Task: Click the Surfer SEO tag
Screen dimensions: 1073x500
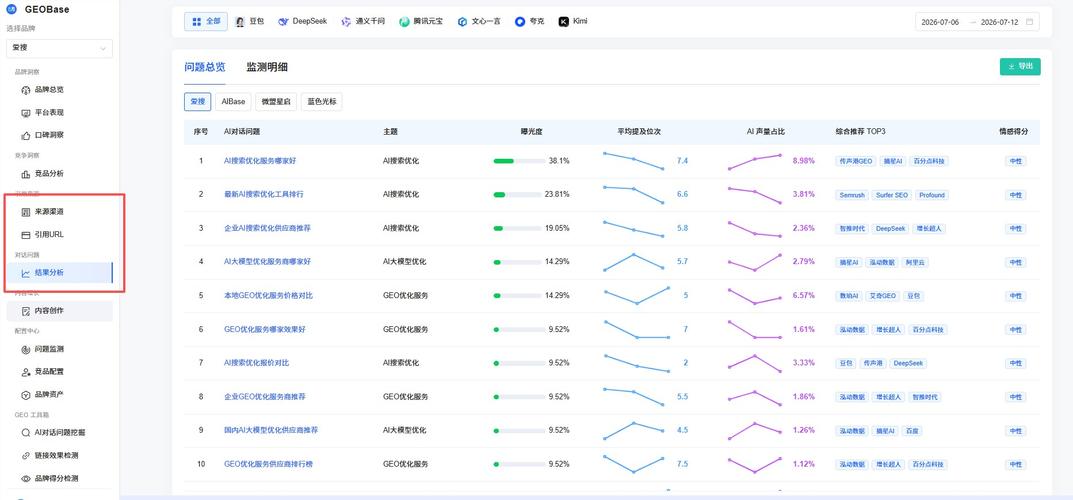Action: coord(892,195)
